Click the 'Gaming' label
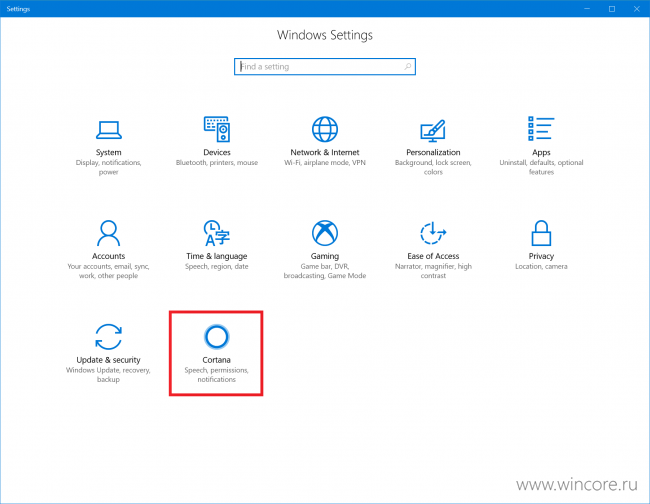 325,256
